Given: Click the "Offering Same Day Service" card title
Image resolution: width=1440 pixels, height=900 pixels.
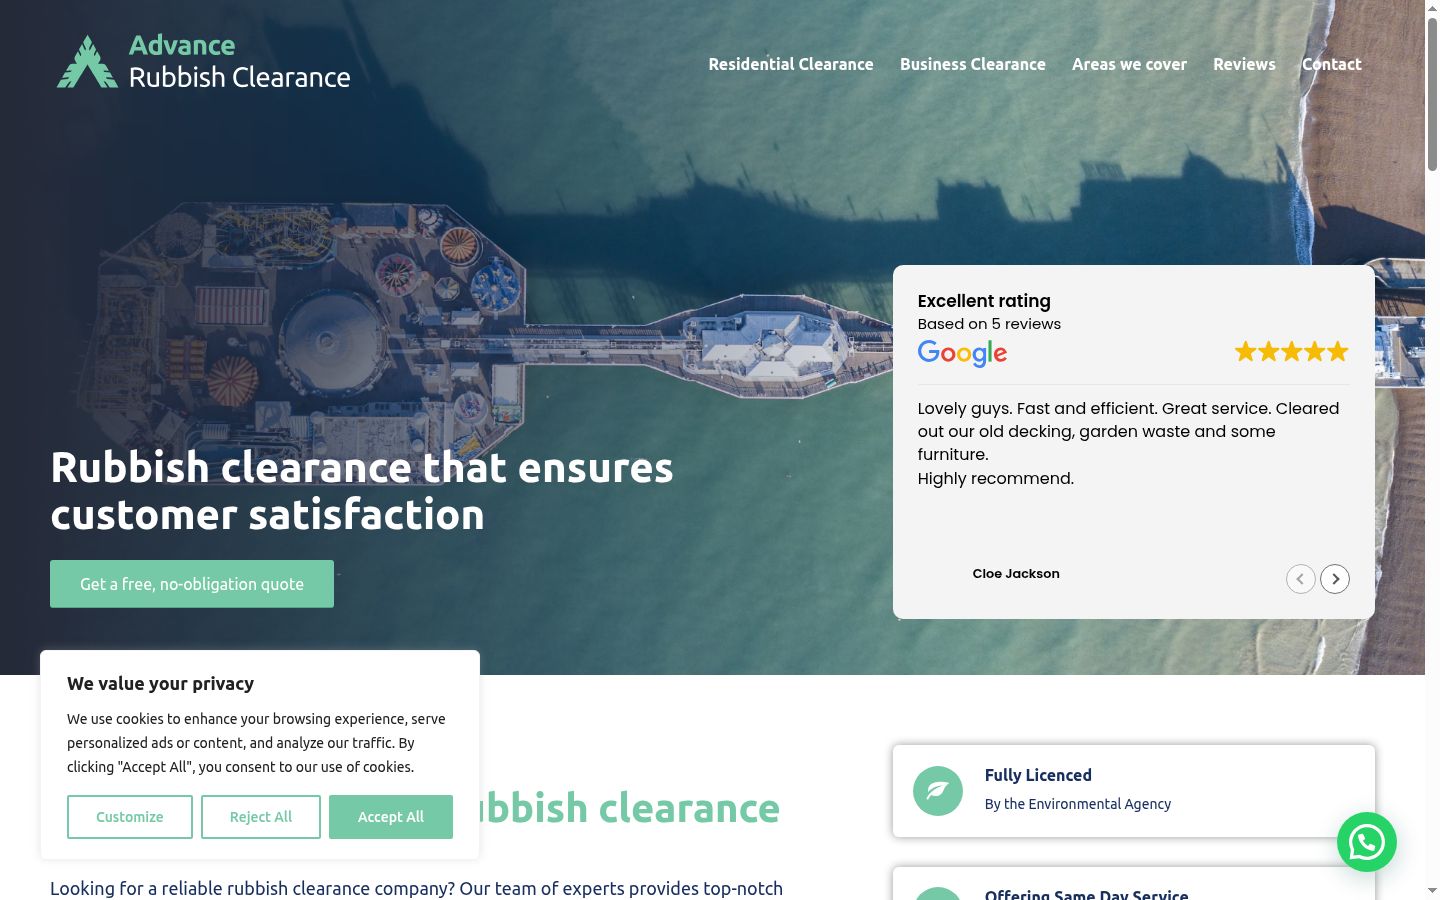Looking at the screenshot, I should 1087,894.
